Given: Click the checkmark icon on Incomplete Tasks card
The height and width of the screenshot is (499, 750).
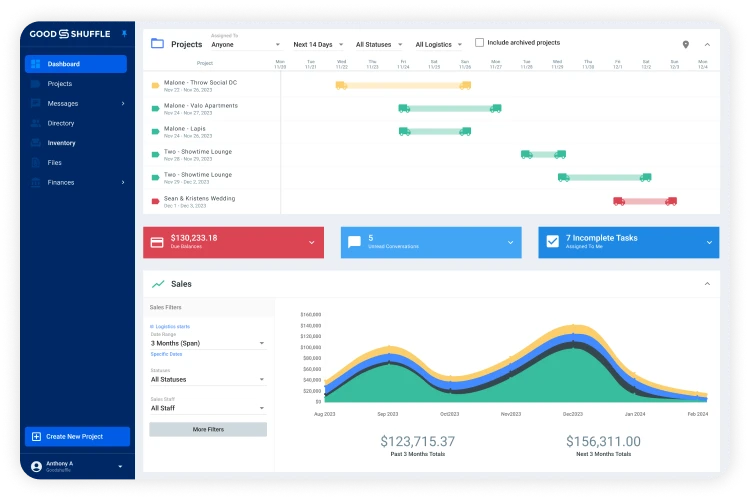Looking at the screenshot, I should pos(552,242).
